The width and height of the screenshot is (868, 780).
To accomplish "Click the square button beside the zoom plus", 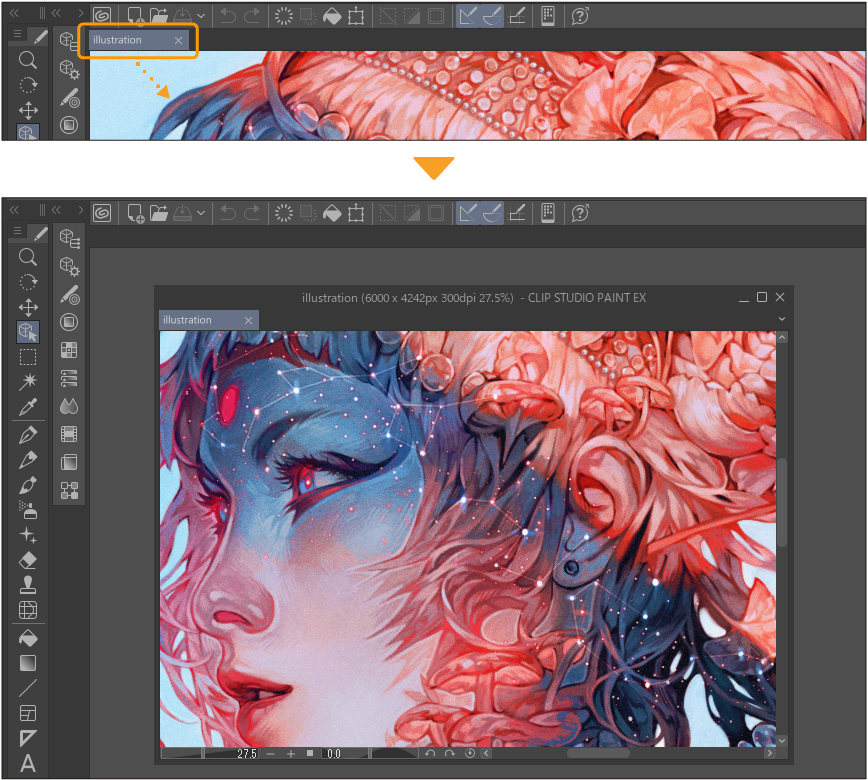I will [x=310, y=753].
